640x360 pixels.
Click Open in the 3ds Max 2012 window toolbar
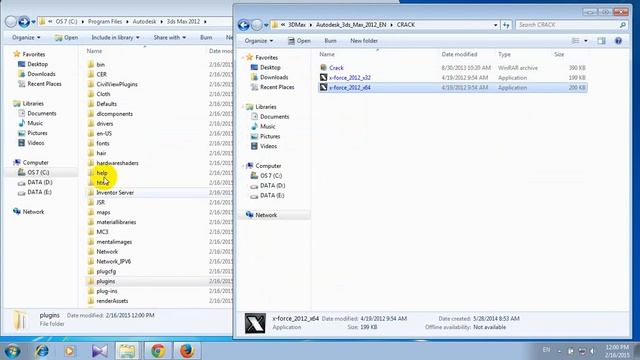point(67,38)
